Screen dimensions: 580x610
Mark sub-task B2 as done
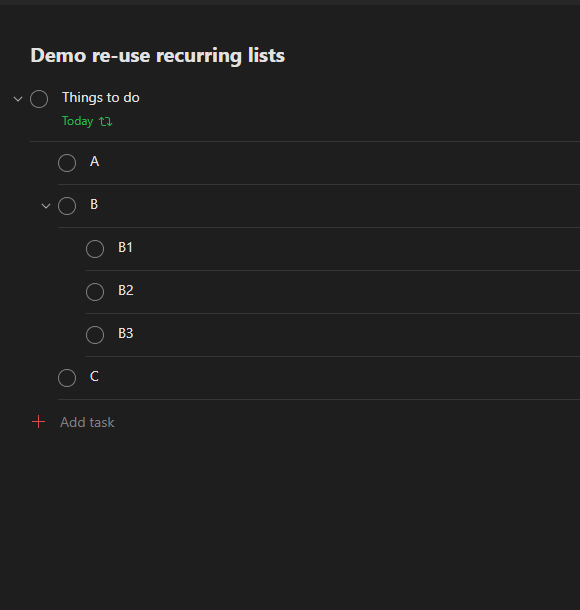click(x=95, y=292)
